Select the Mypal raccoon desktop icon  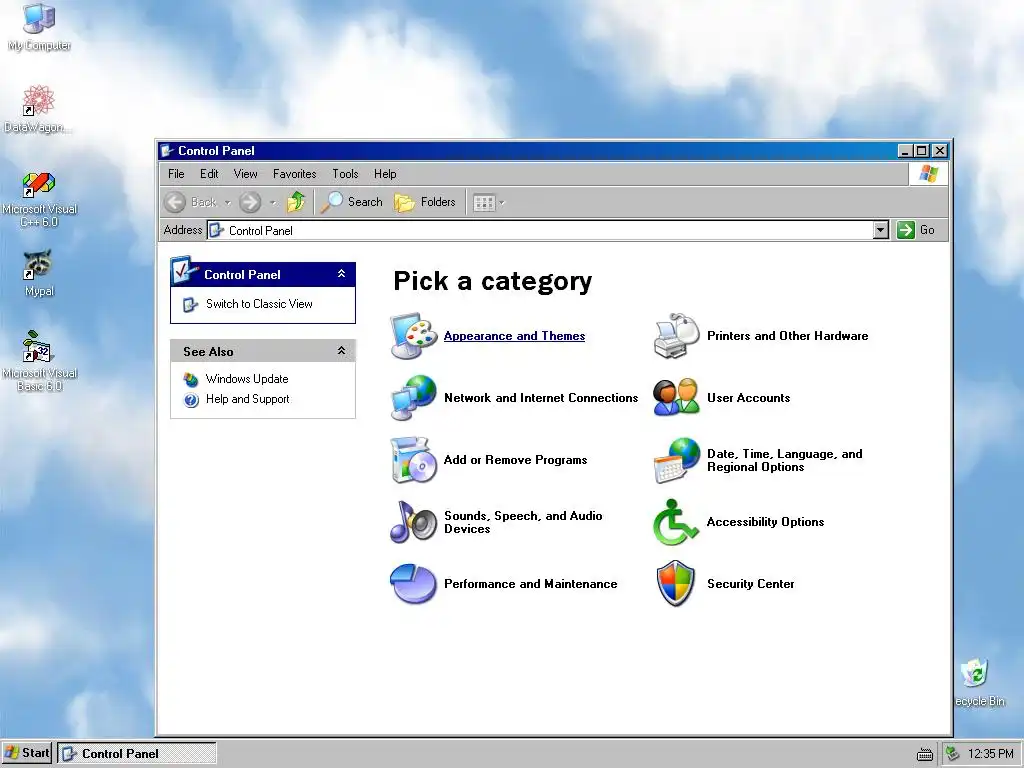pyautogui.click(x=39, y=273)
